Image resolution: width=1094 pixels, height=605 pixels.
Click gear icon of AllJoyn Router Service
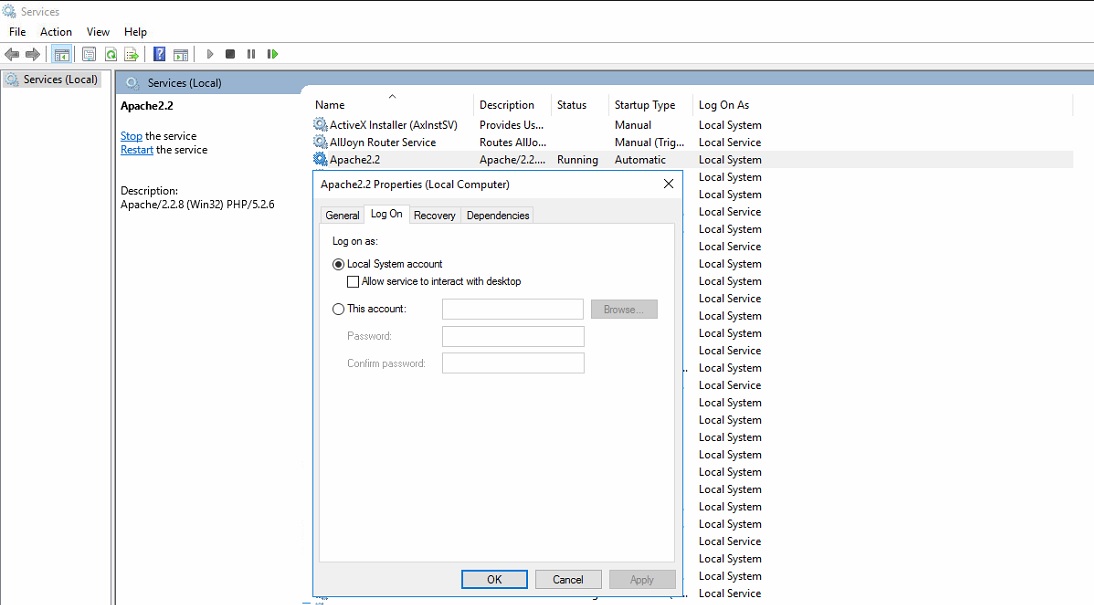pos(320,142)
